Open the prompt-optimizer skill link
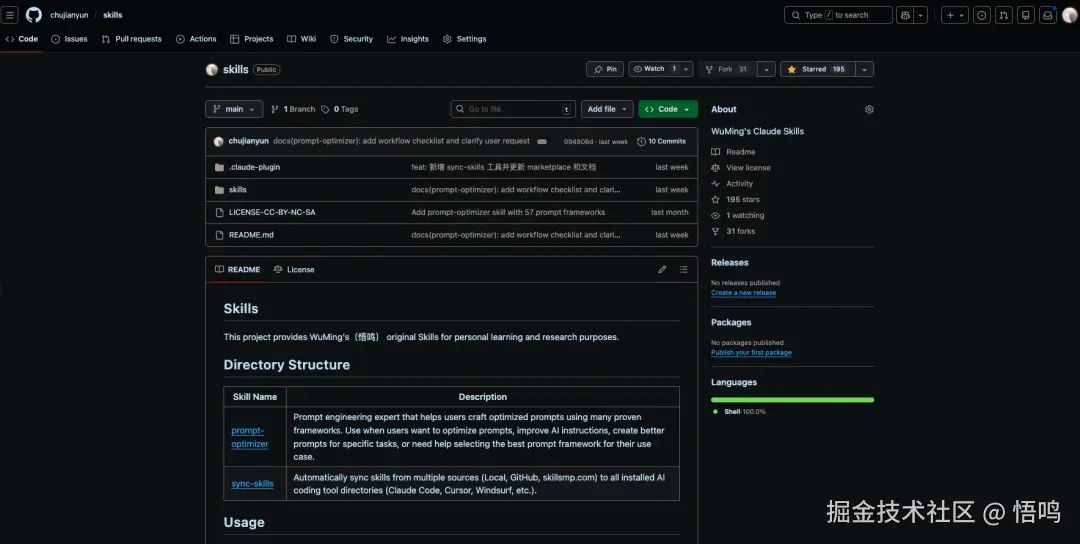The width and height of the screenshot is (1080, 544). (250, 437)
